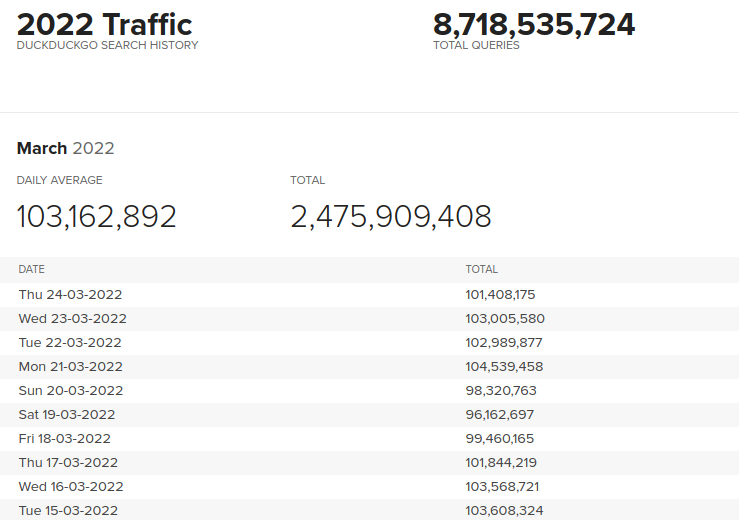Click the 'March 2022' section heading
Image resolution: width=745 pixels, height=520 pixels.
(66, 148)
